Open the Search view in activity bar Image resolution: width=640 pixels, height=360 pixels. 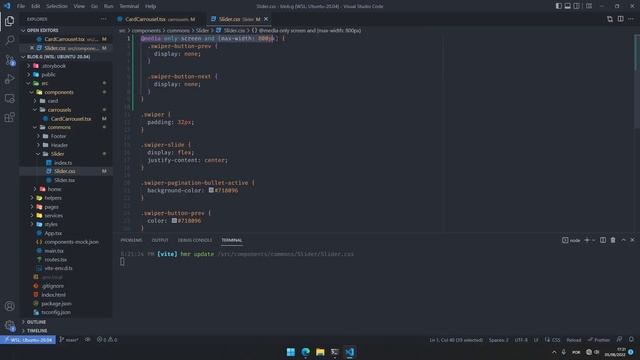coord(9,40)
